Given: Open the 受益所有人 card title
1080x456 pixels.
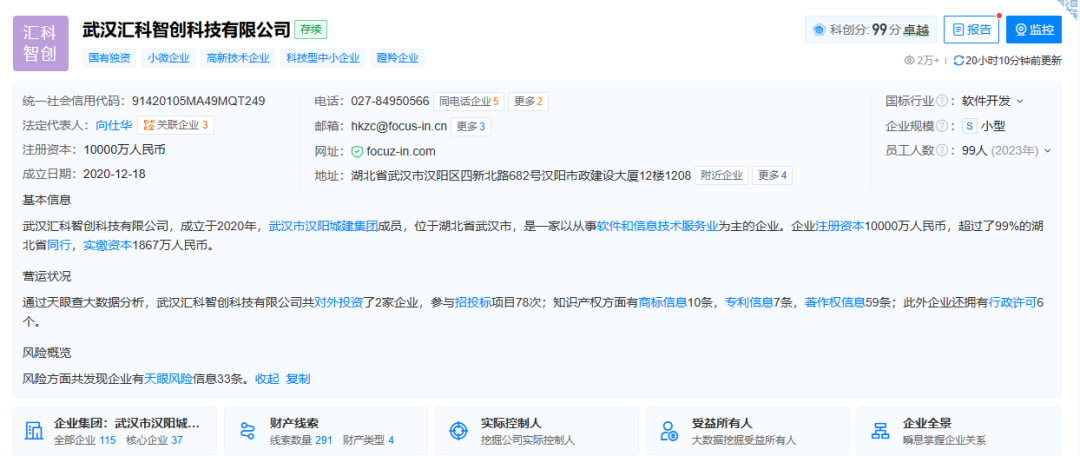Looking at the screenshot, I should pos(722,424).
